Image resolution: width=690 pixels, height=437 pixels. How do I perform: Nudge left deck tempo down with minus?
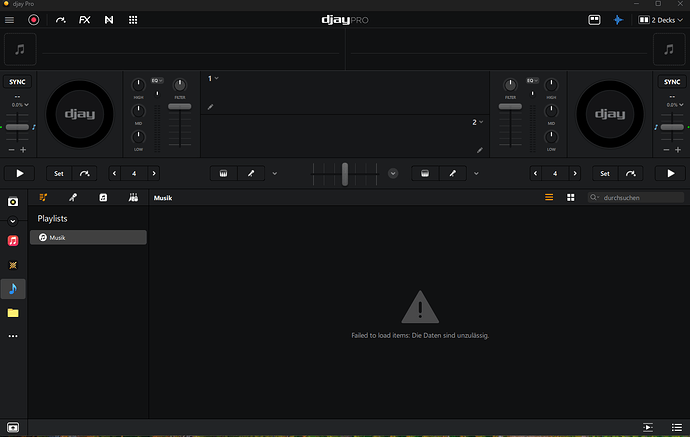pyautogui.click(x=11, y=150)
